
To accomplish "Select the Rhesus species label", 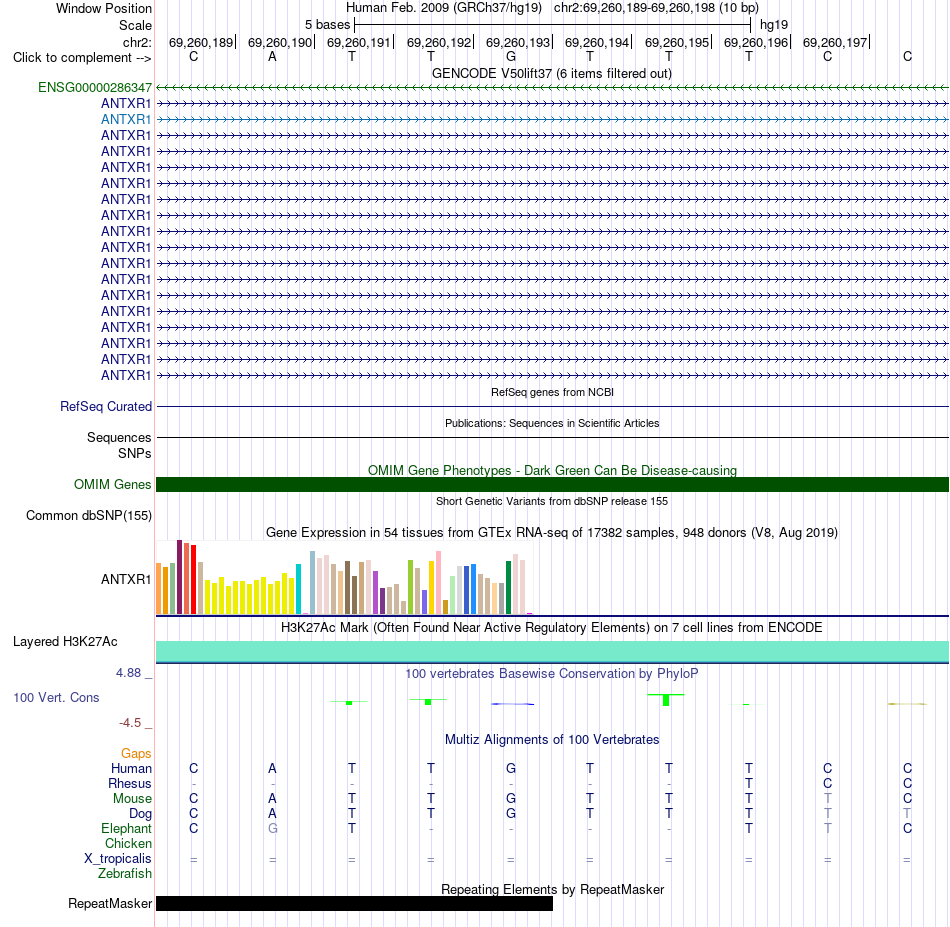I will pos(130,783).
